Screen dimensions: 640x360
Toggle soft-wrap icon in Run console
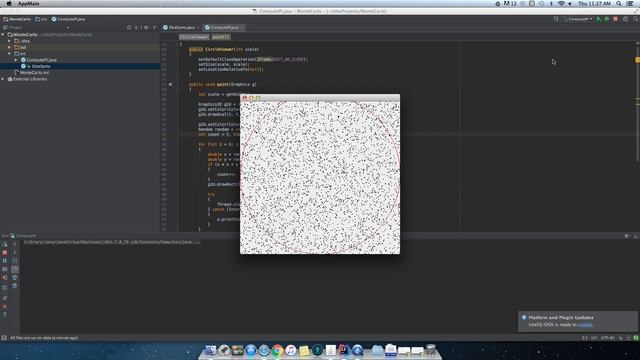click(x=15, y=261)
